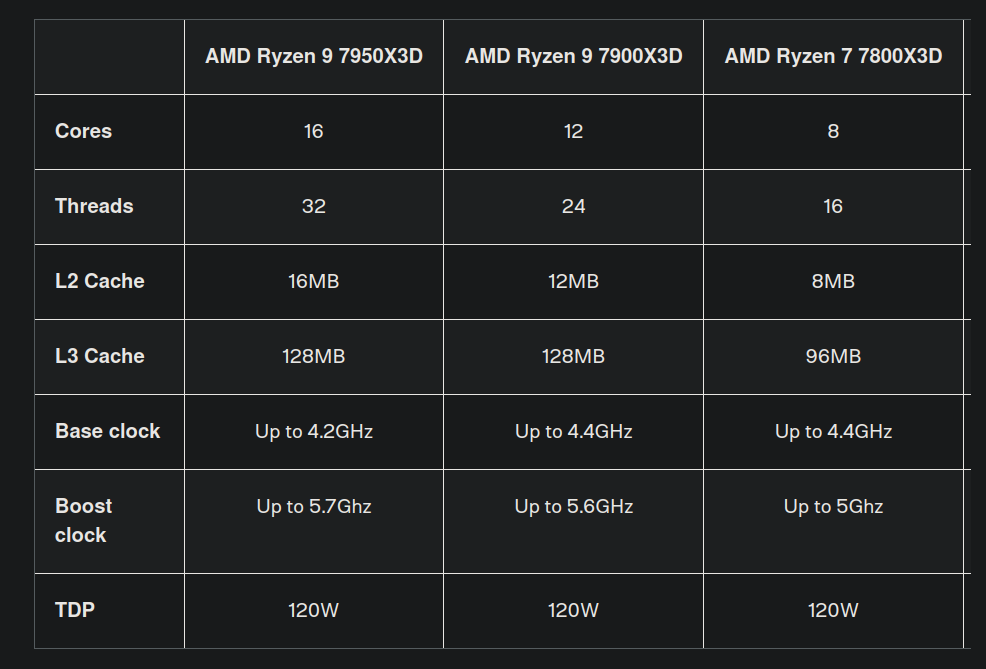Select the 24 threads value cell
Screen dimensions: 986x669
[573, 206]
